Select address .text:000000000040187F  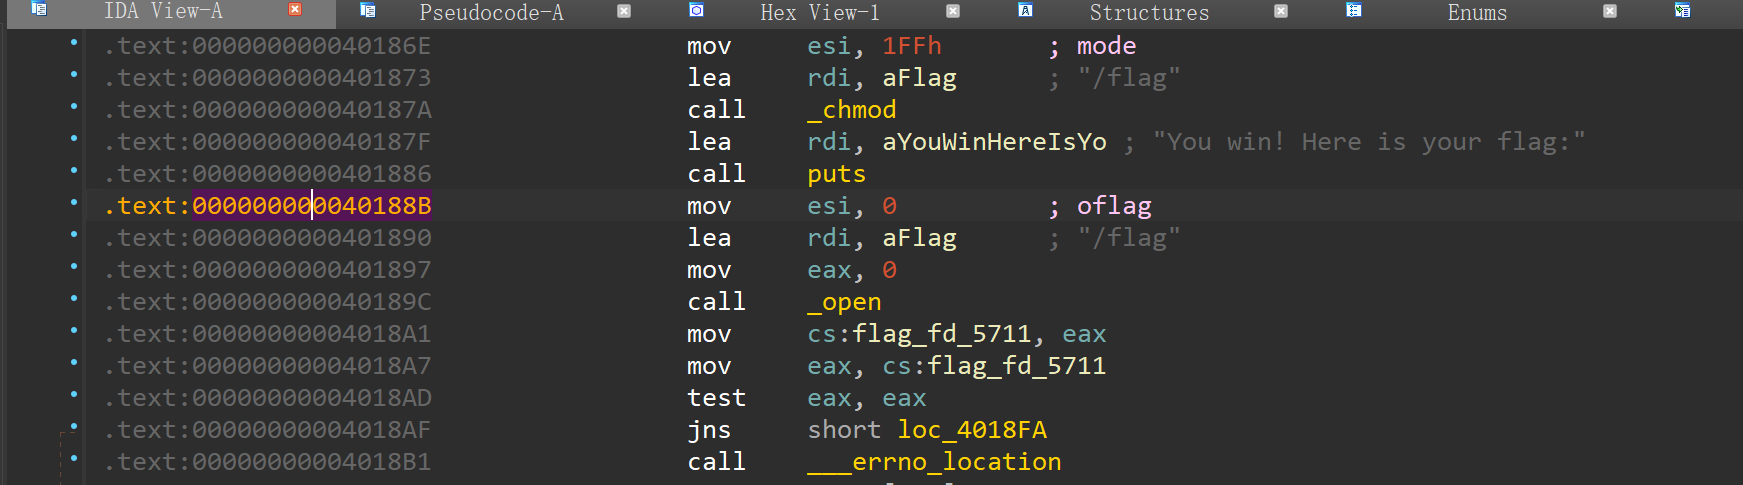[268, 142]
